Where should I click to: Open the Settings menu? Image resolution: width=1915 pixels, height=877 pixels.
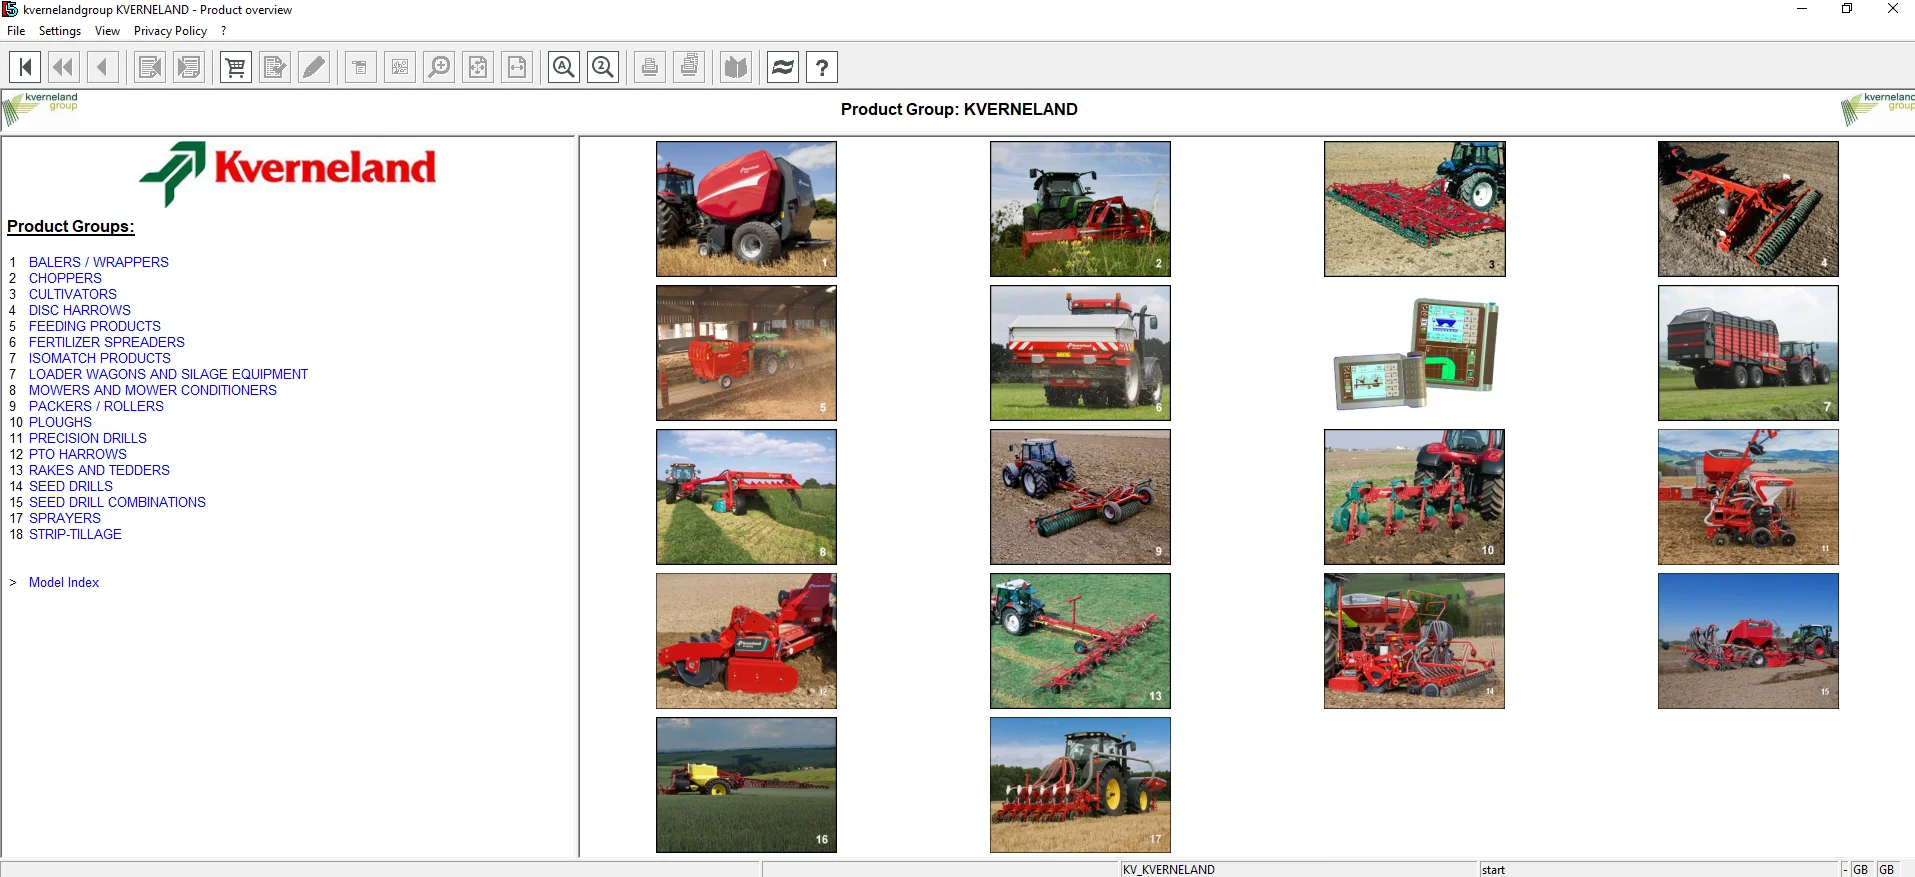pyautogui.click(x=60, y=31)
